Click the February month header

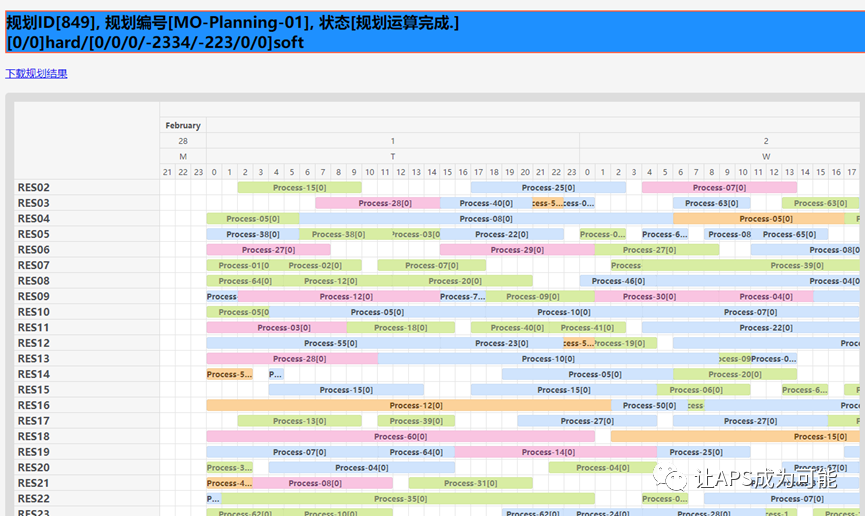(183, 125)
